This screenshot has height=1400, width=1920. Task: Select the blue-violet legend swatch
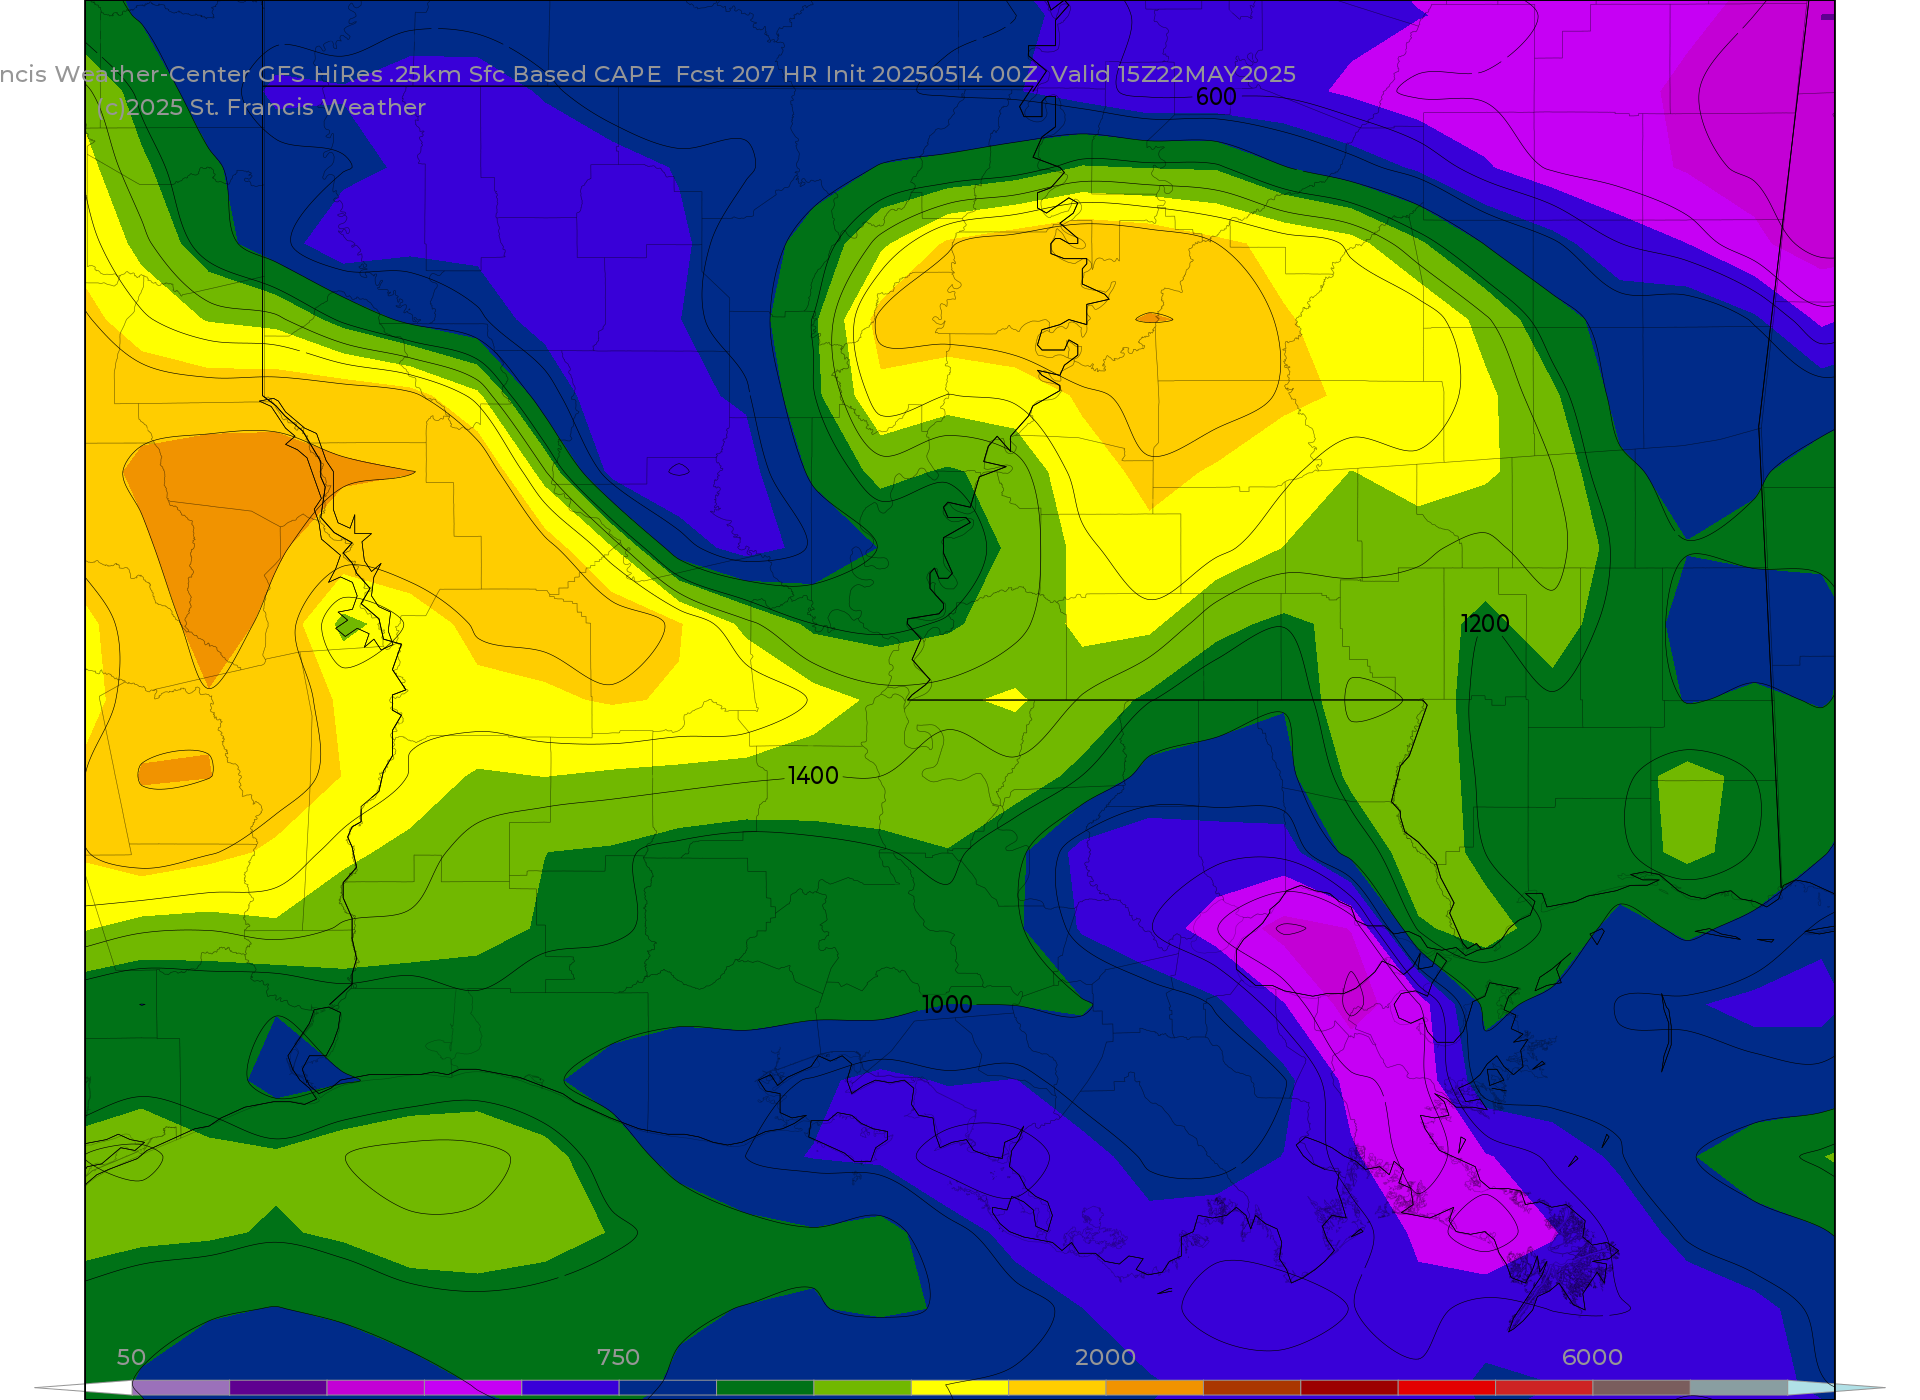pyautogui.click(x=570, y=1387)
